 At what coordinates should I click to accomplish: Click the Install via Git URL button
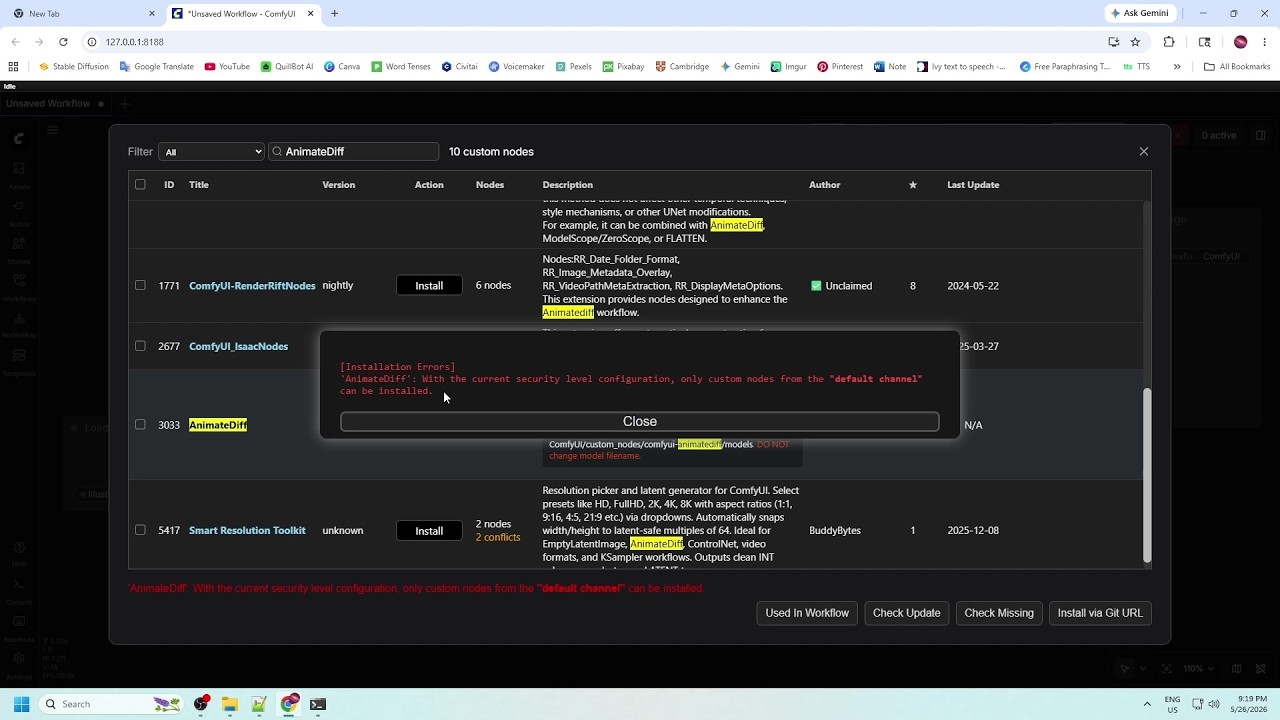tap(1100, 613)
